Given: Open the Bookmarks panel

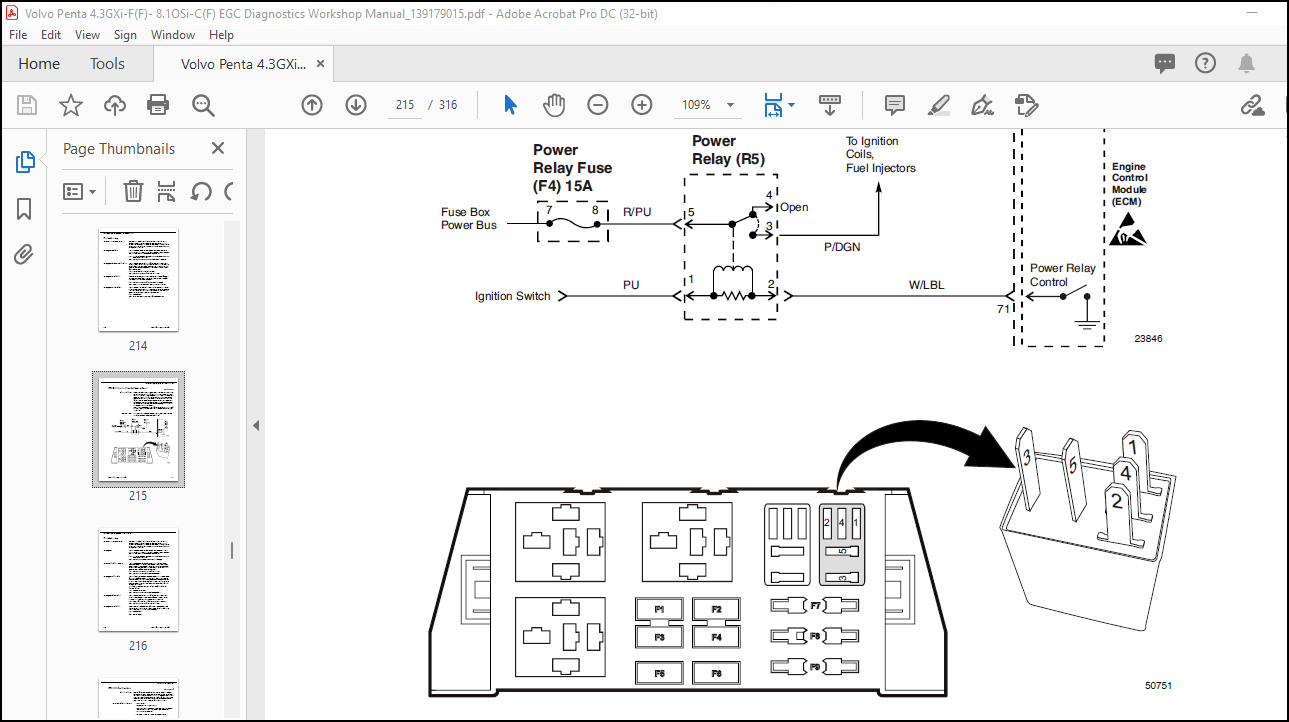Looking at the screenshot, I should [24, 209].
